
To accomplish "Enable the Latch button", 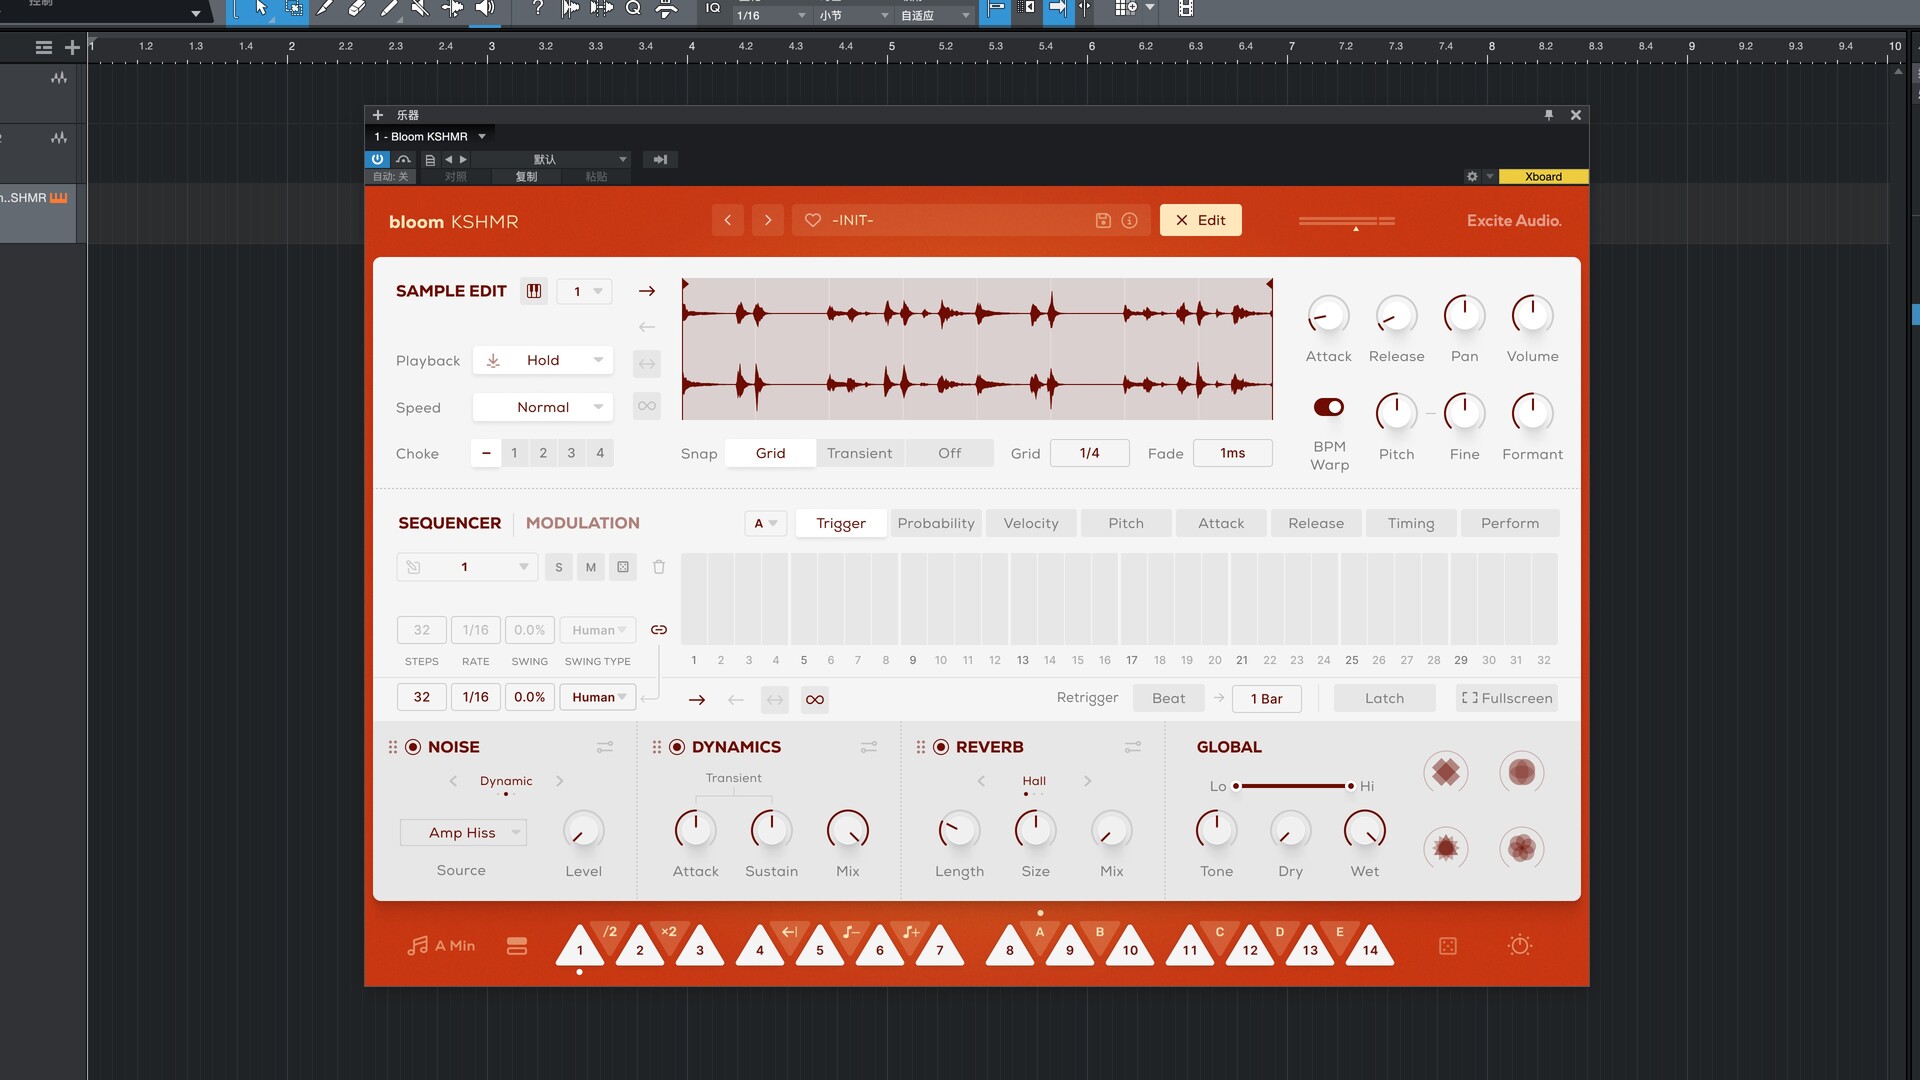I will [1385, 698].
